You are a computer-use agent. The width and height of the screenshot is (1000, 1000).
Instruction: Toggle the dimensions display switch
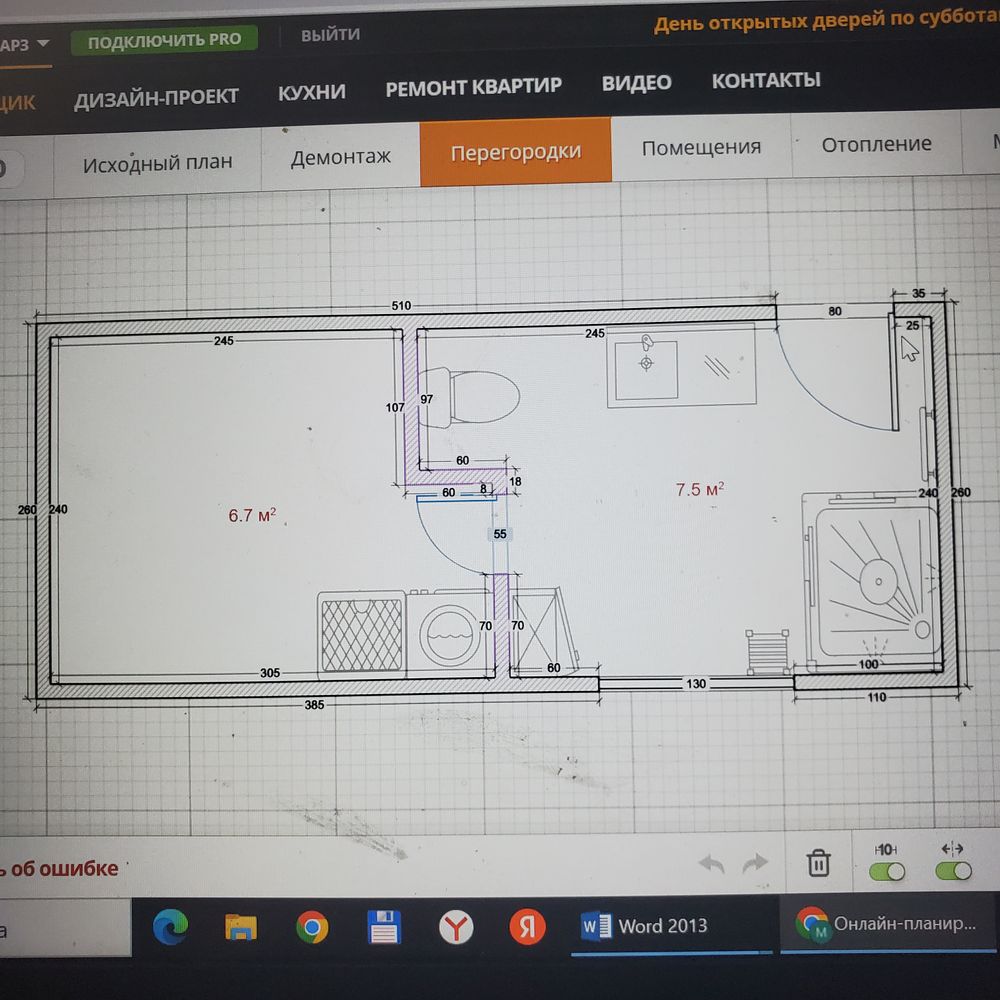(x=887, y=871)
